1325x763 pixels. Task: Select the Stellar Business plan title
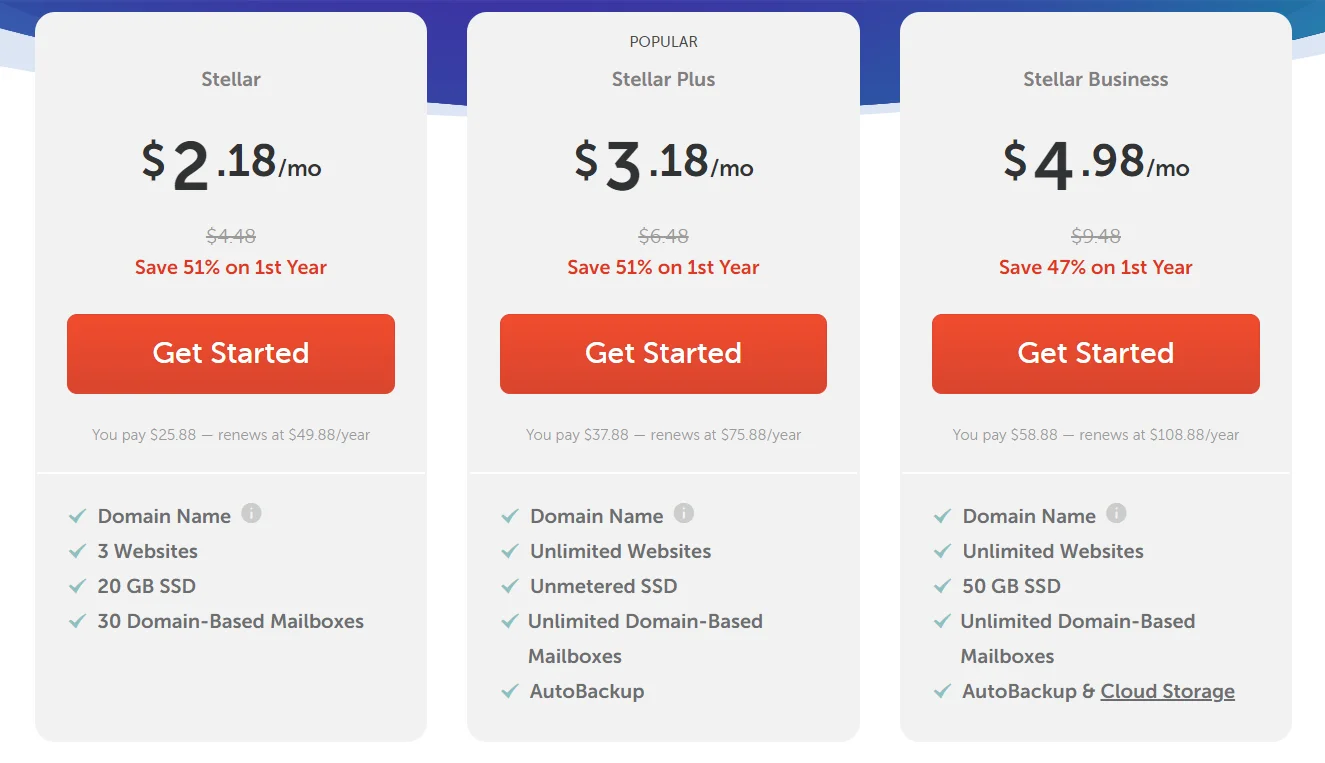tap(1096, 79)
